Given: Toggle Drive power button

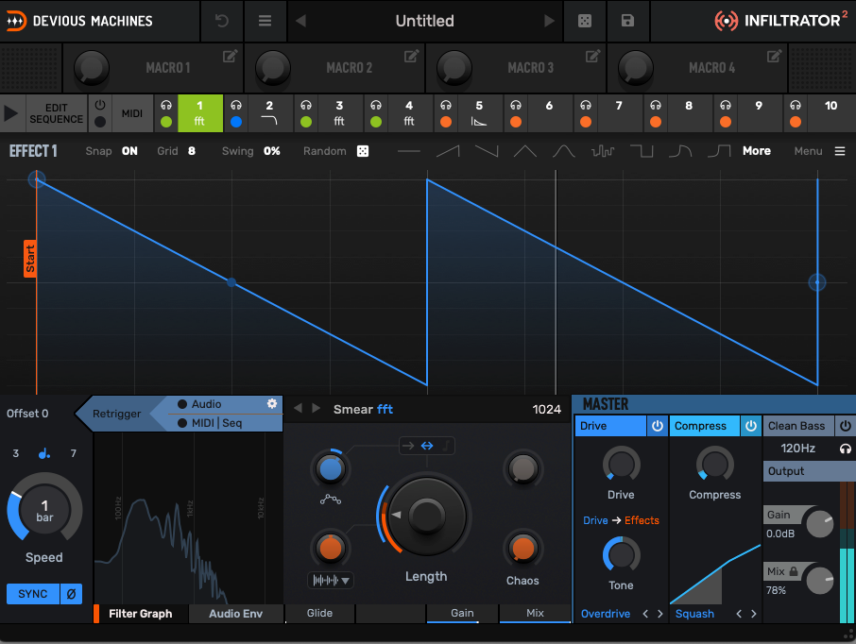Looking at the screenshot, I should [x=657, y=426].
